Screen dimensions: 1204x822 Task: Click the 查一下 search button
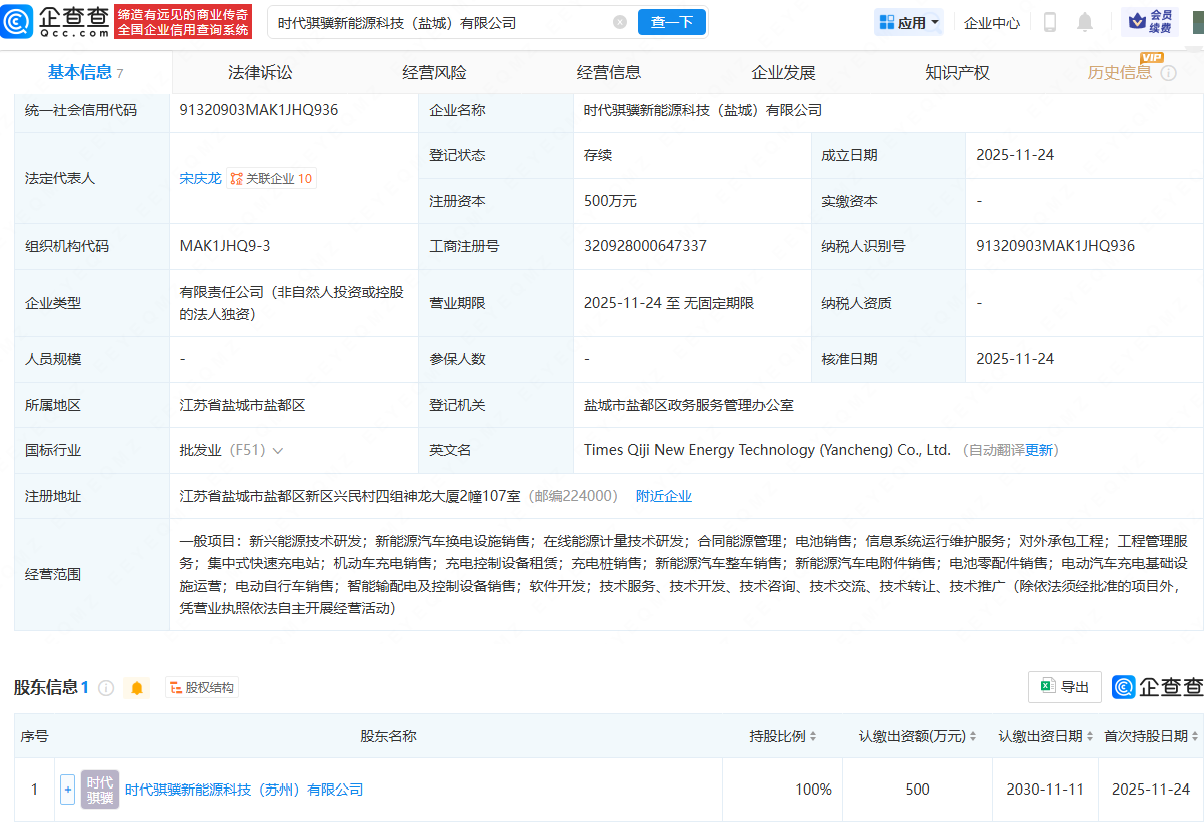point(671,21)
